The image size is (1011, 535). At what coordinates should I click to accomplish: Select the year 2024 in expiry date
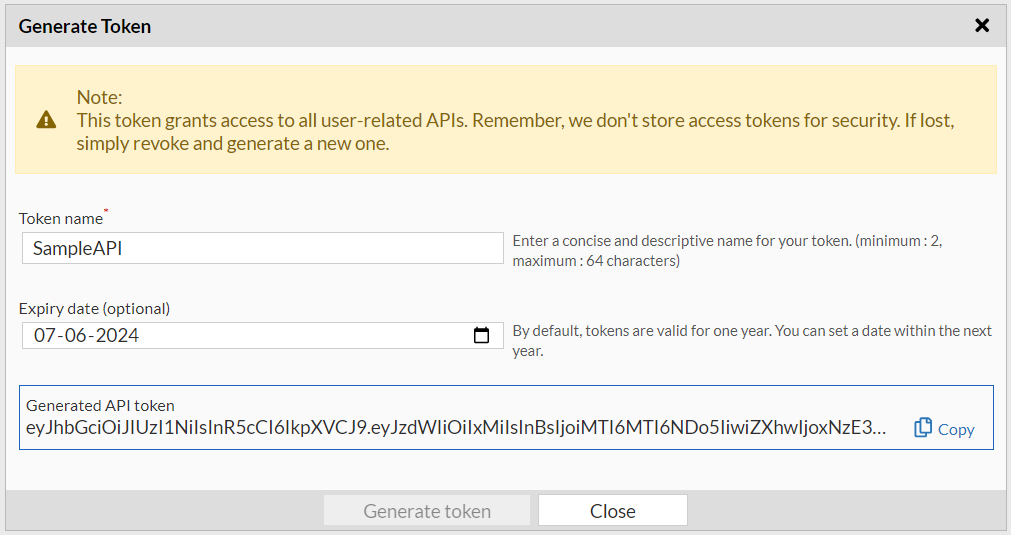118,336
